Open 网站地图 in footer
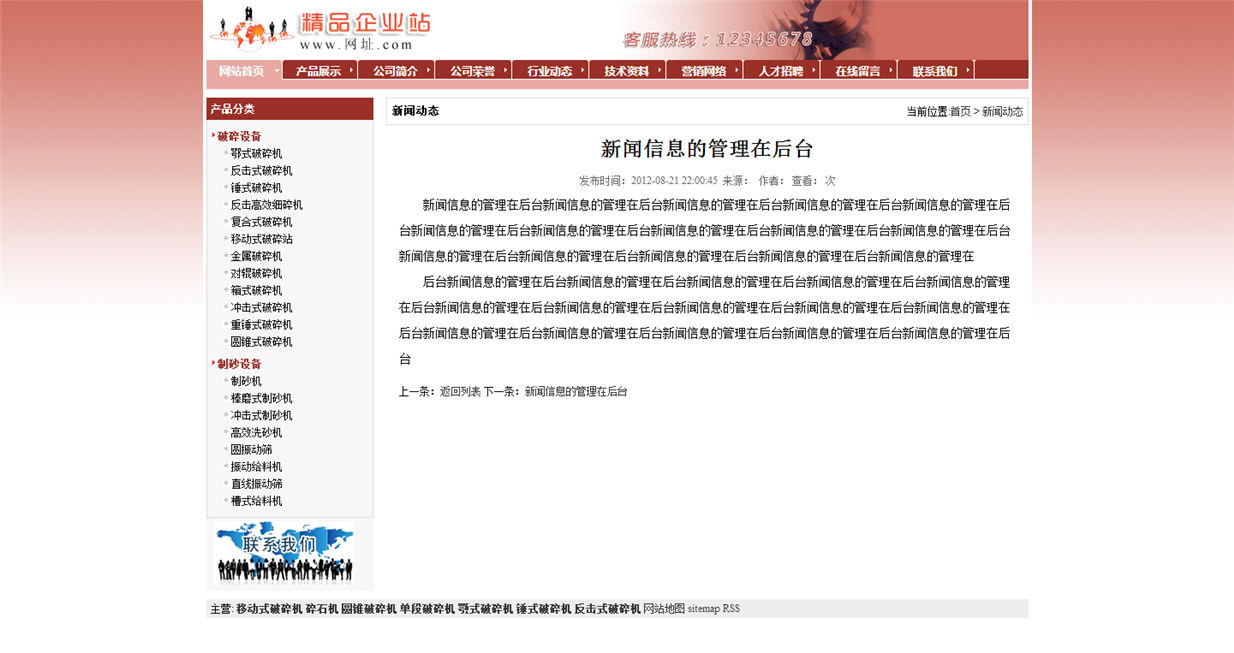Screen dimensions: 1234x653 (x=664, y=609)
